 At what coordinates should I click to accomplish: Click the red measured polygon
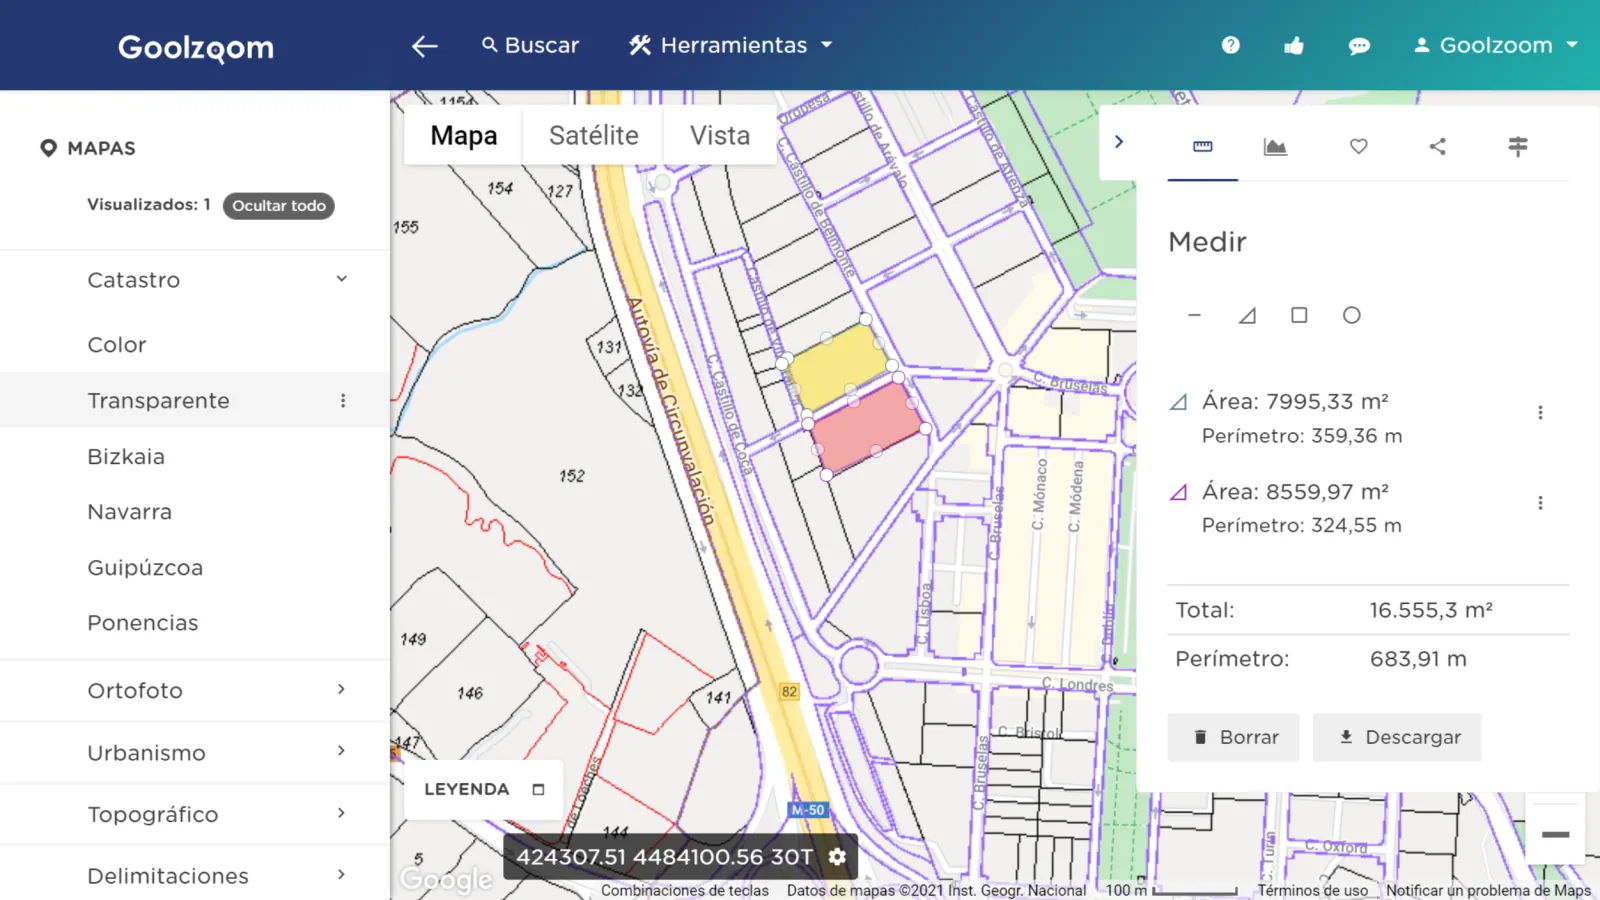coord(866,425)
